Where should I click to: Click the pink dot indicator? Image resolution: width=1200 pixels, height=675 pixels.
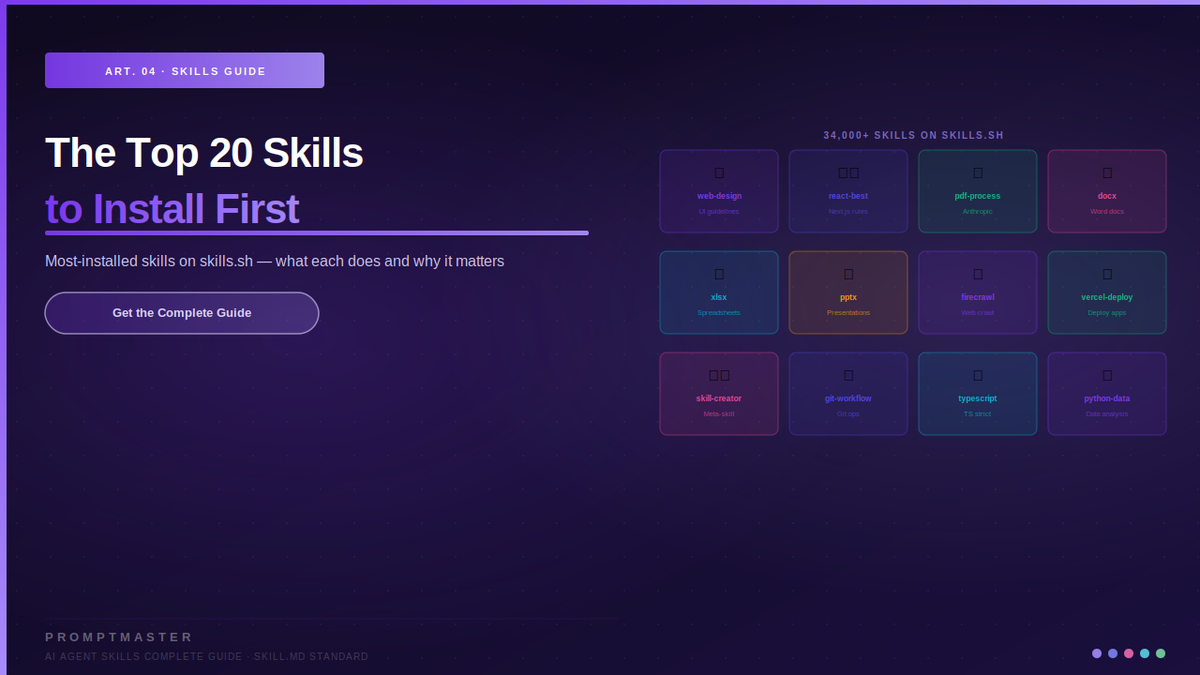coord(1129,653)
